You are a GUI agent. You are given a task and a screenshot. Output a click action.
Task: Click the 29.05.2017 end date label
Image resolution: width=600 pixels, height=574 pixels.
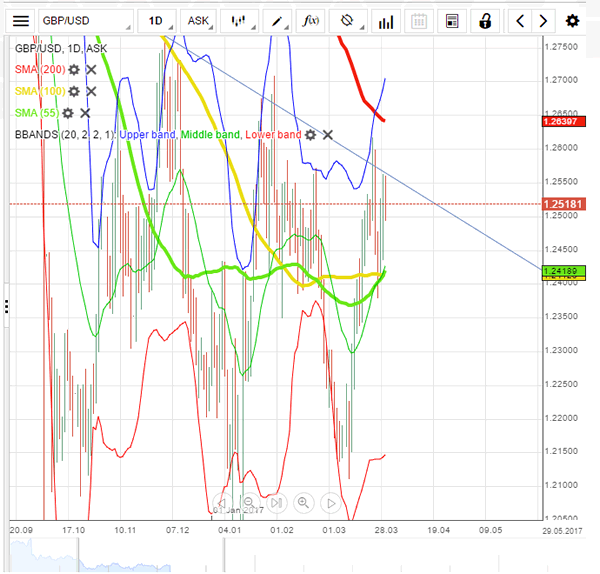(x=562, y=531)
